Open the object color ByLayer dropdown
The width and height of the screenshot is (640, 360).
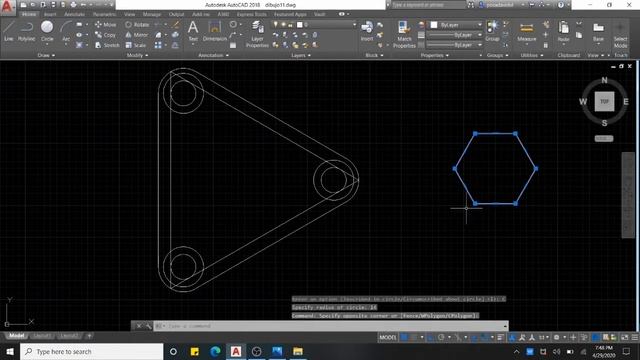point(456,25)
